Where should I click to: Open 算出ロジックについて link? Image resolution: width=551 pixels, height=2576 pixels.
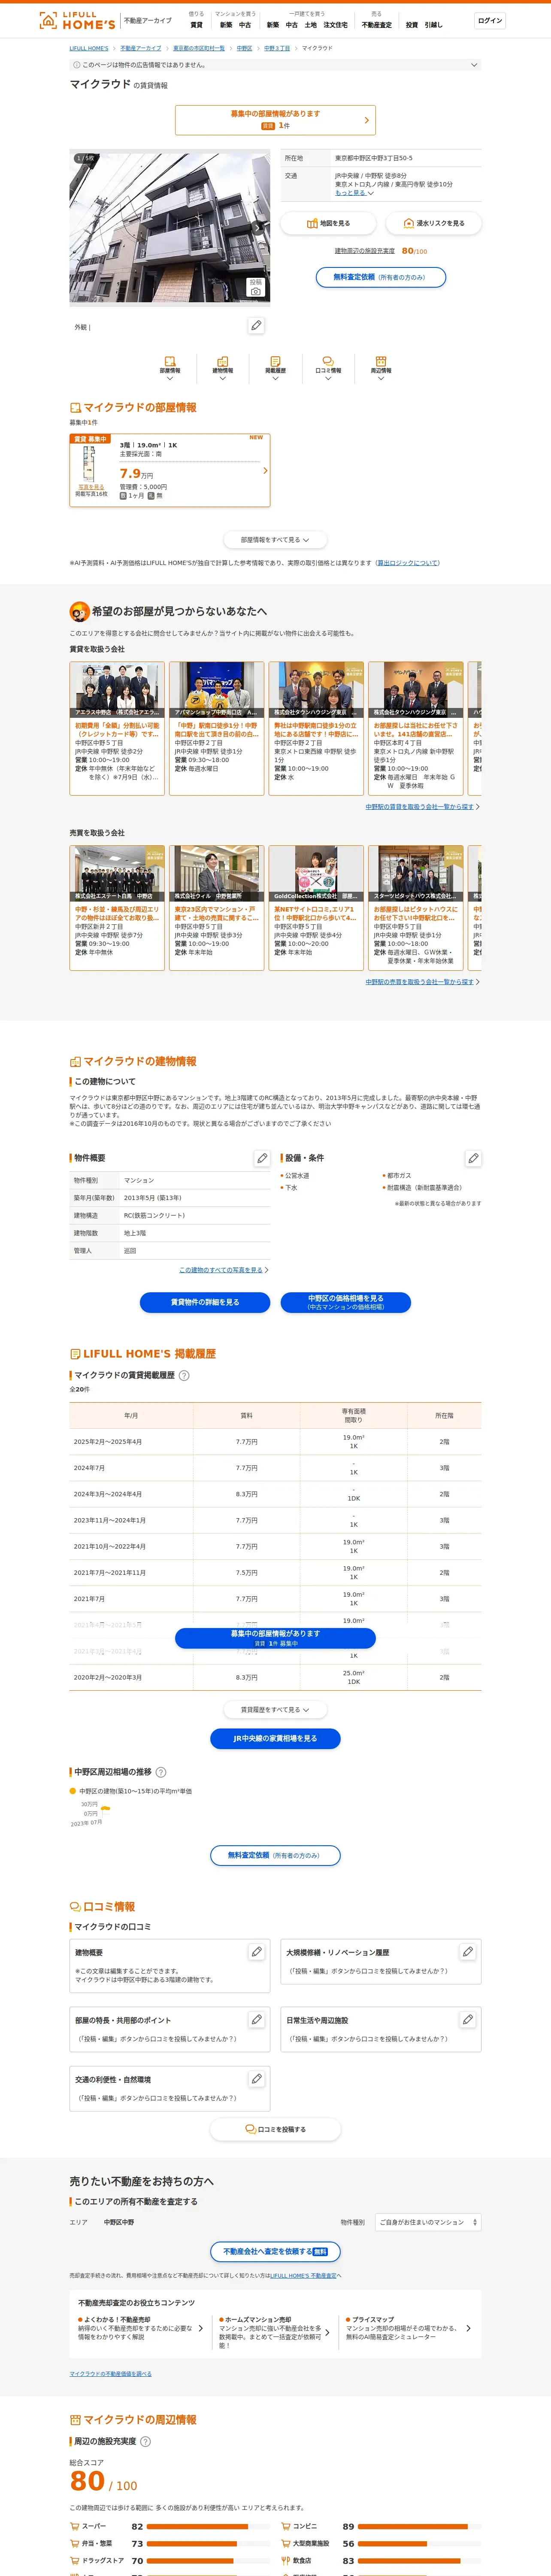[408, 563]
